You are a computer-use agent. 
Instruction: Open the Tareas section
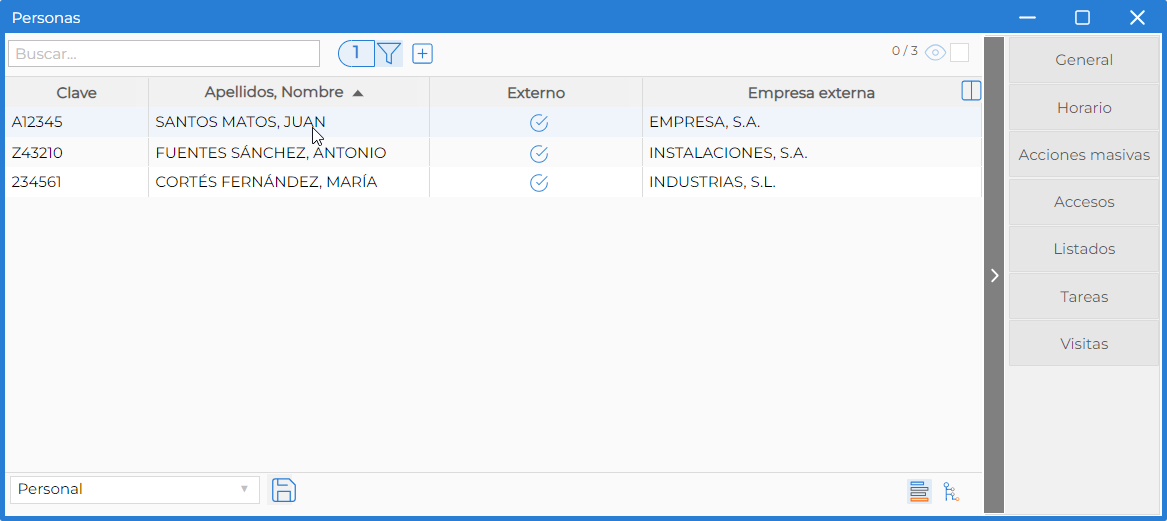pos(1084,296)
